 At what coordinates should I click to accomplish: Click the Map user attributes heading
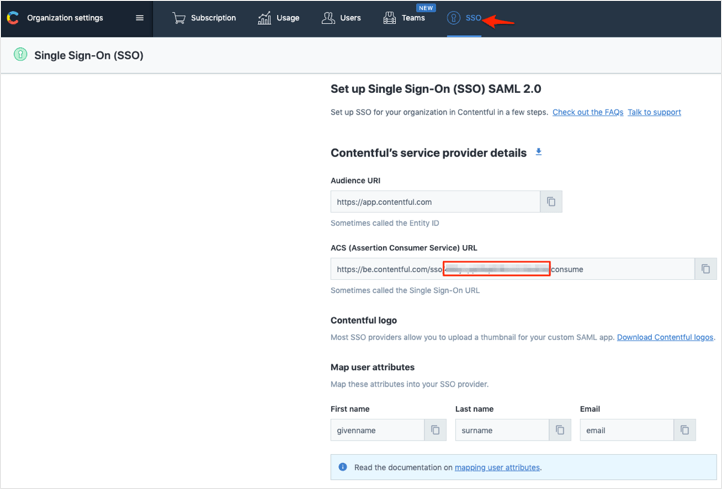pyautogui.click(x=373, y=367)
